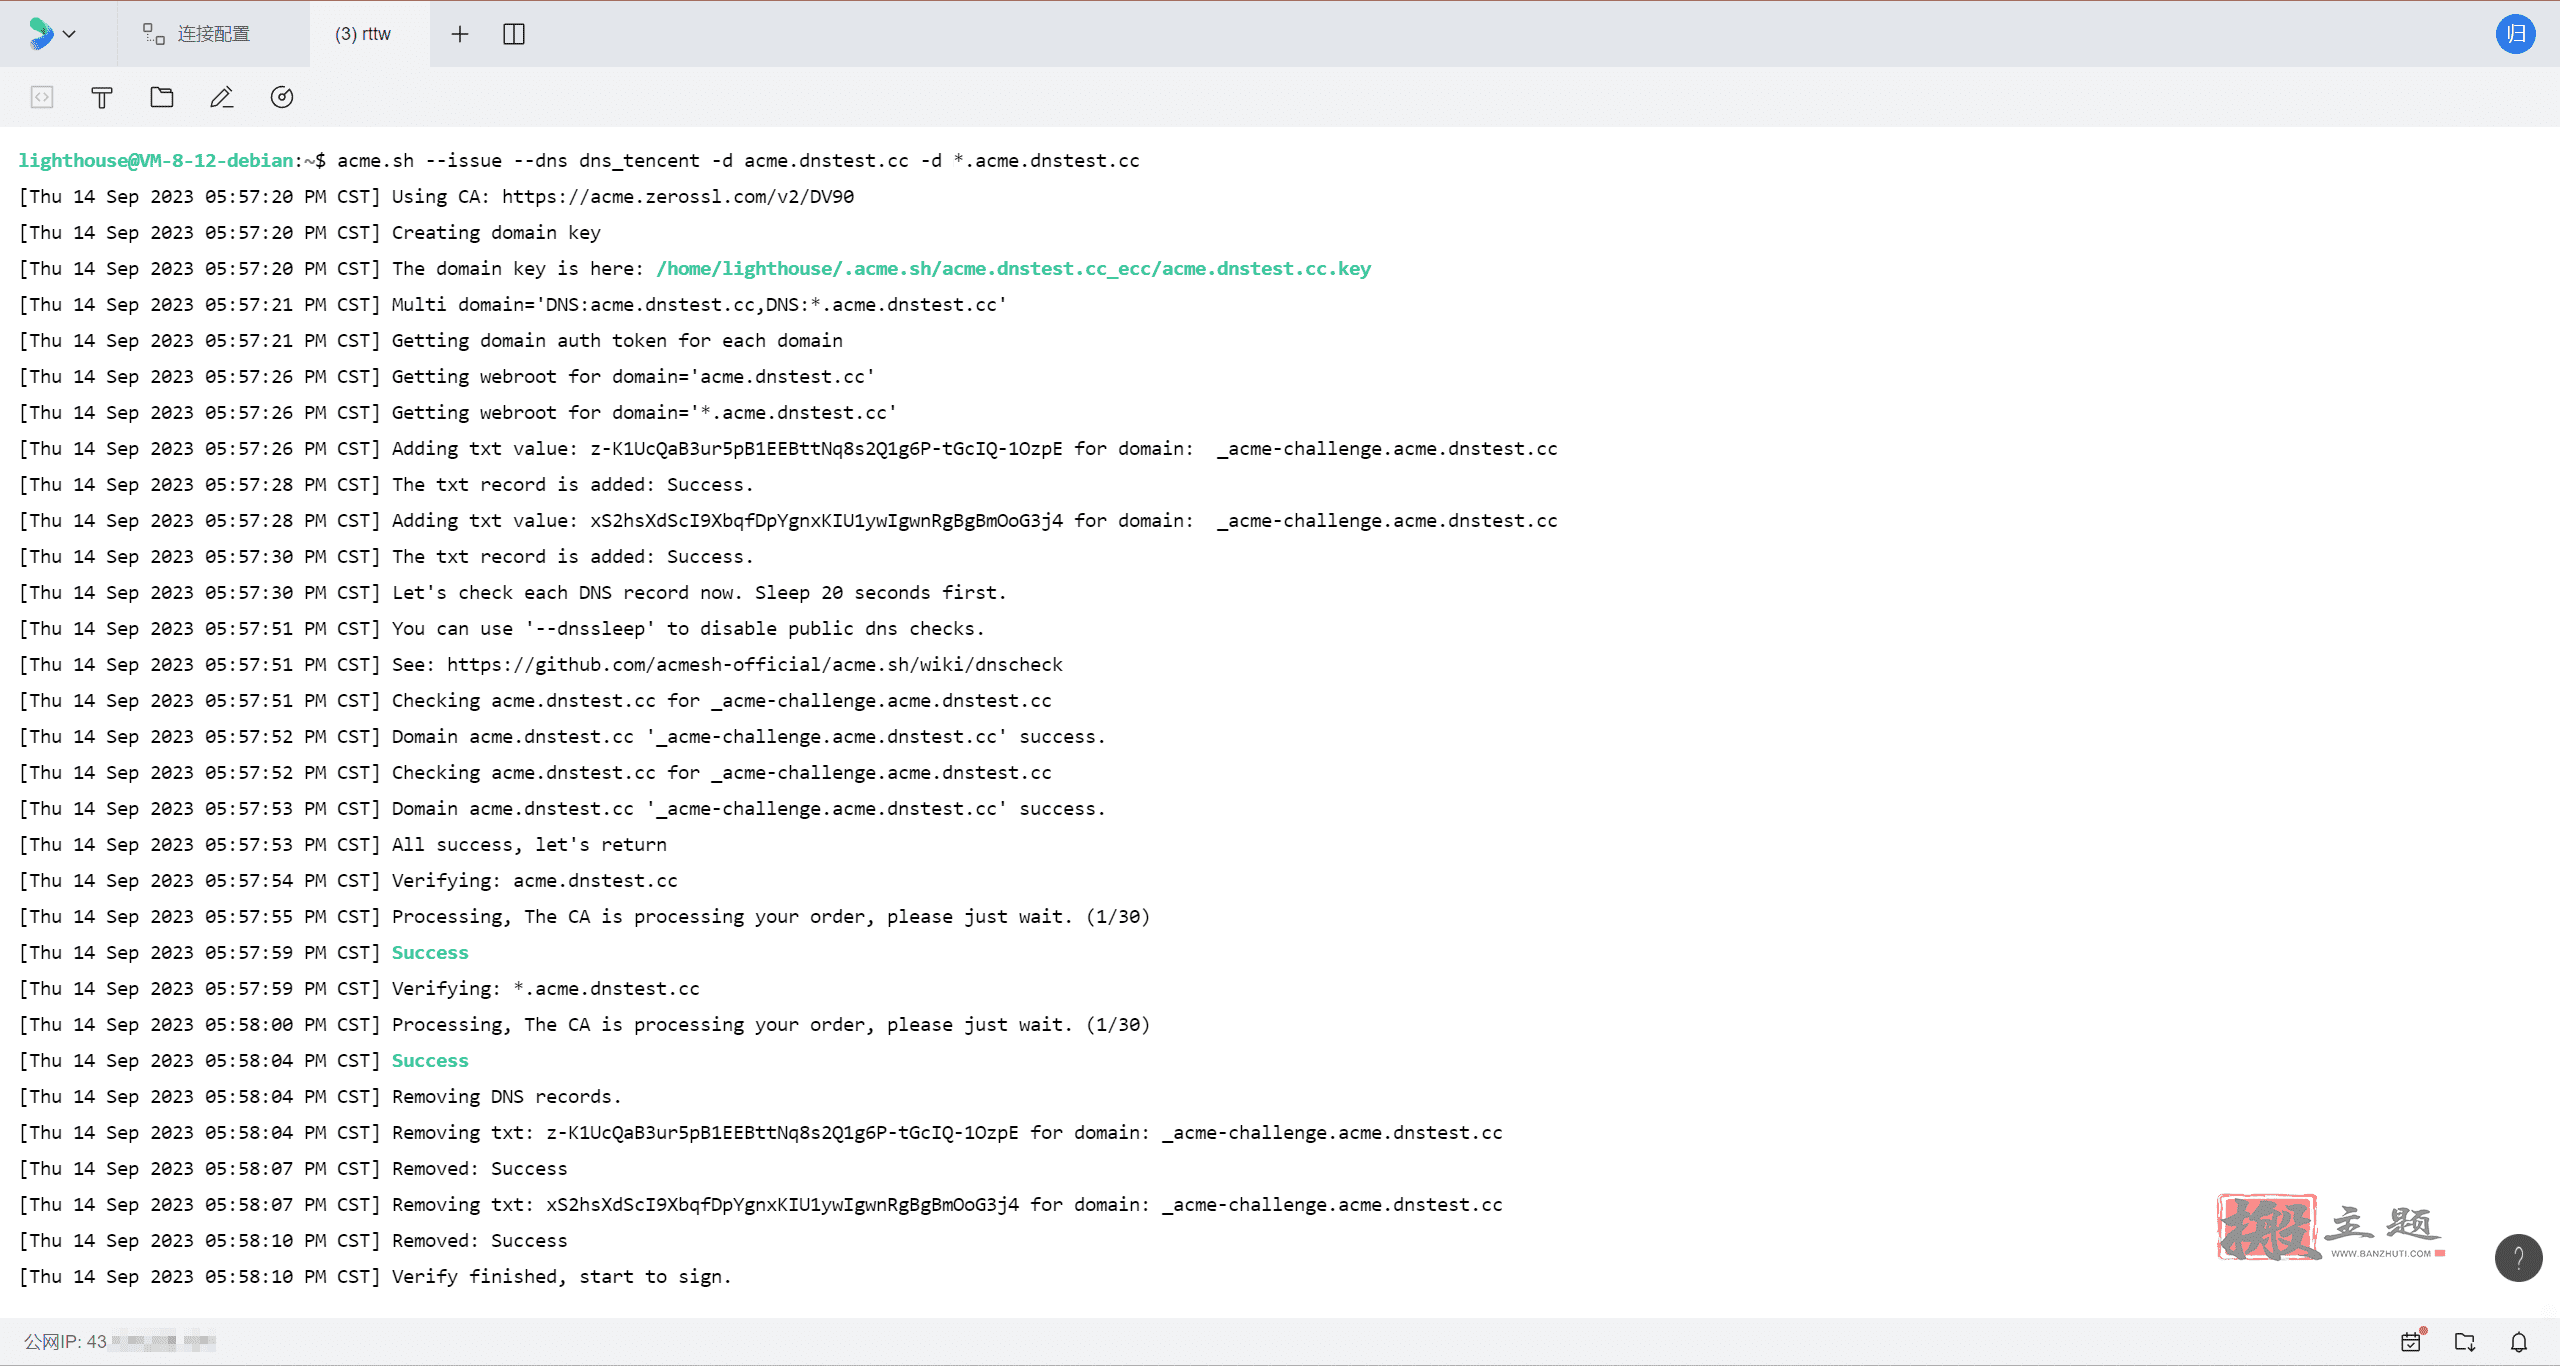Click 'Verify finished, start to sign.' line
The height and width of the screenshot is (1366, 2560).
point(376,1276)
